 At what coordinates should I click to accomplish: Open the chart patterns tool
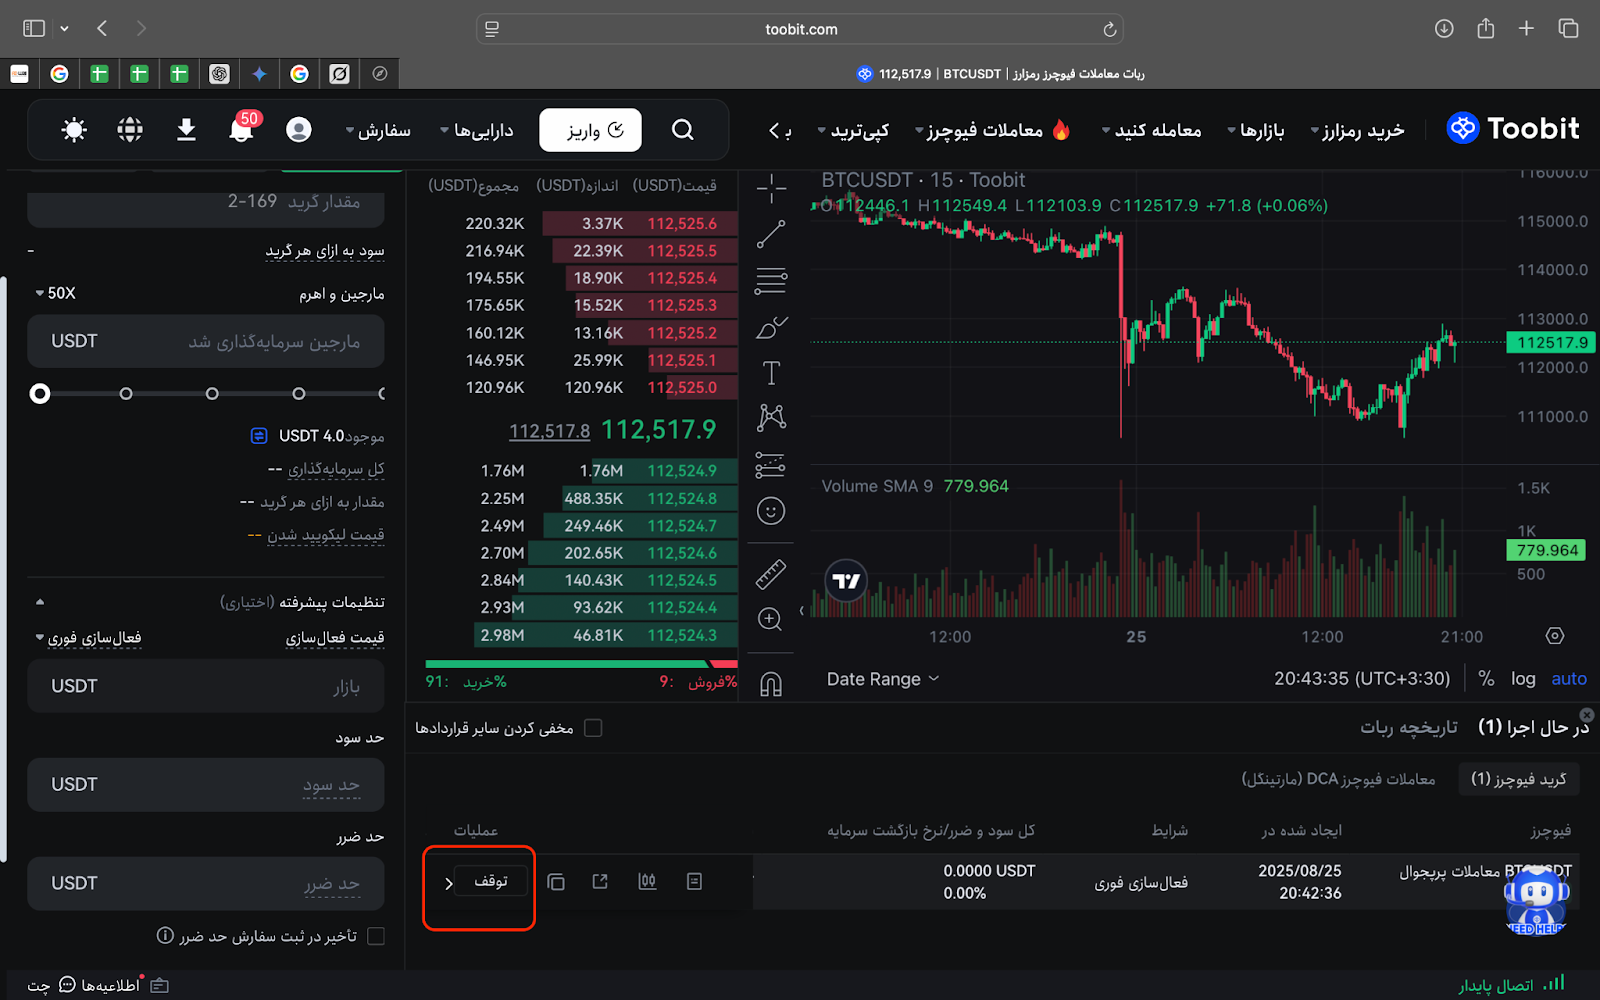click(x=771, y=418)
